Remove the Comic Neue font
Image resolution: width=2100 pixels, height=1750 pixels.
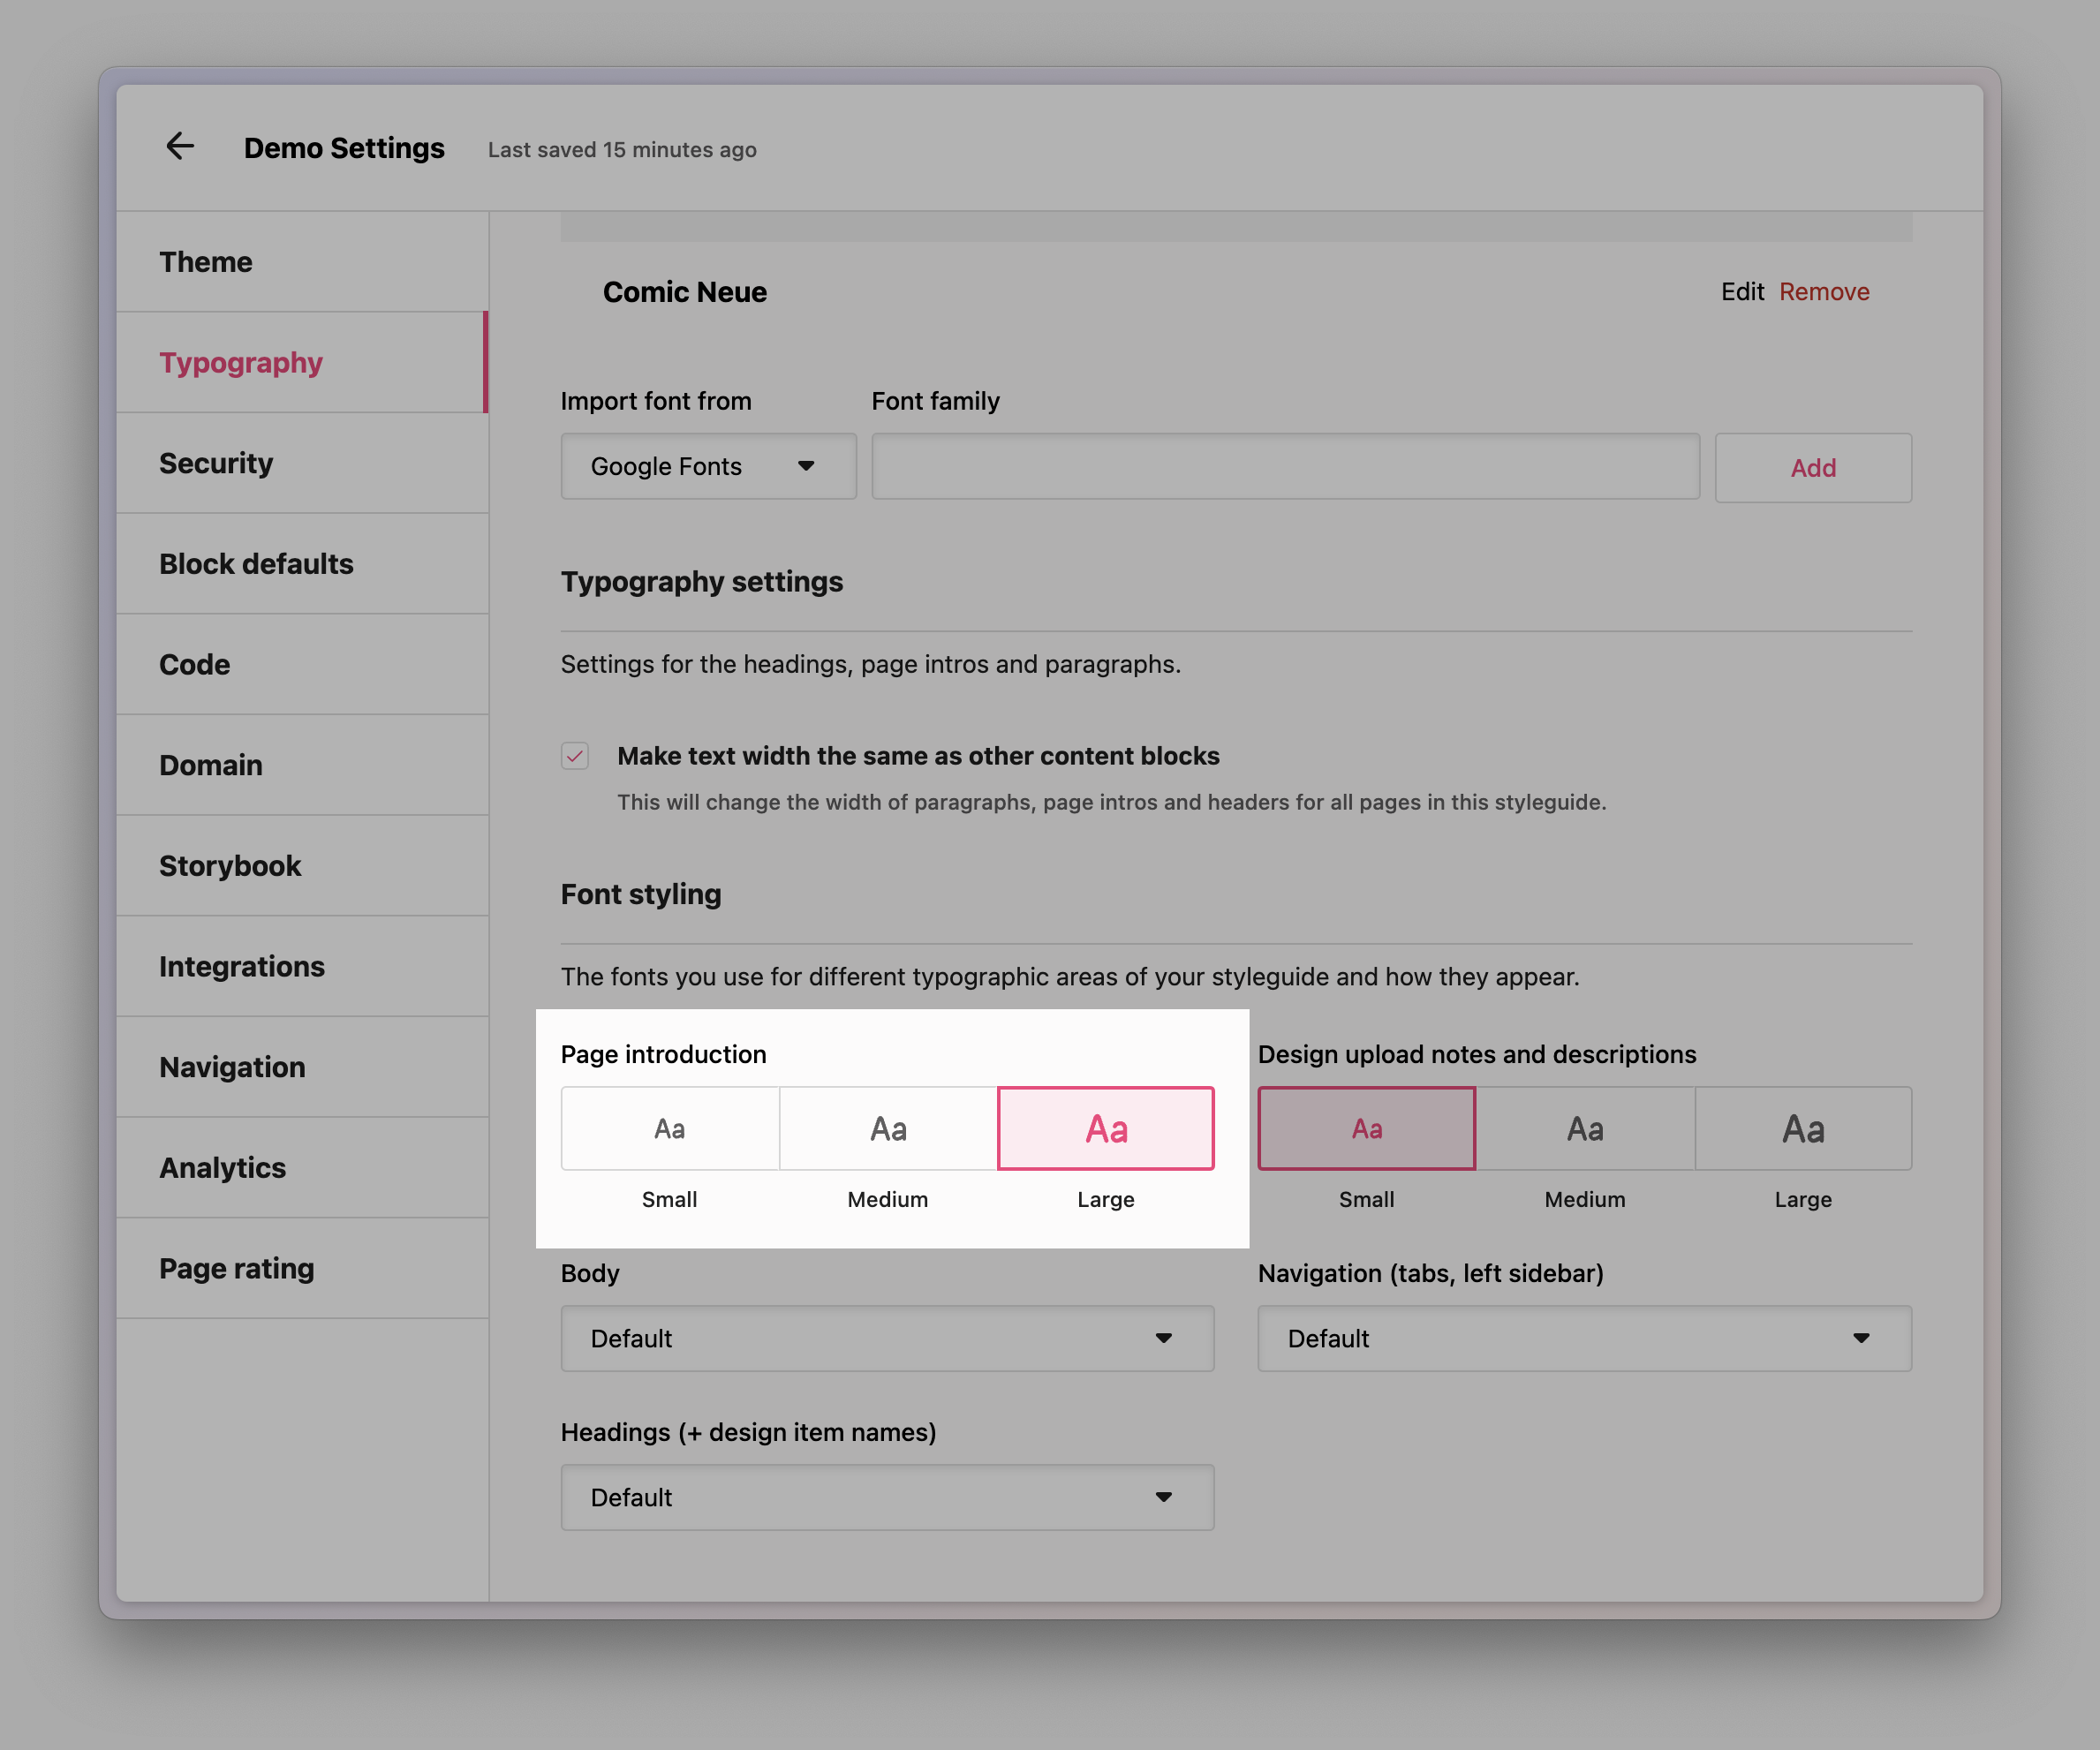point(1824,291)
